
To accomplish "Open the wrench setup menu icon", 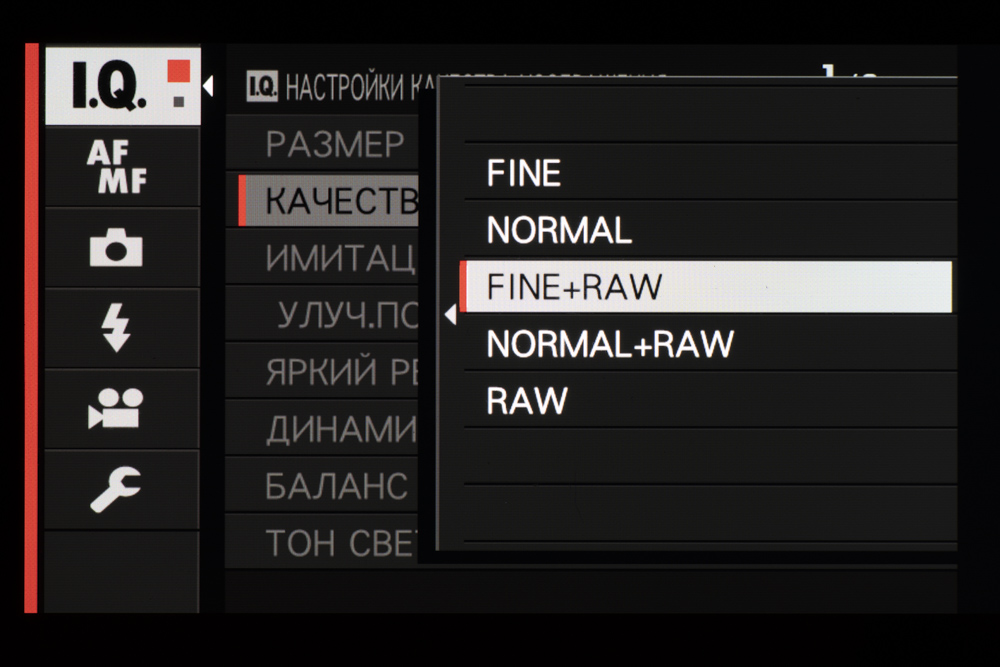I will 117,488.
